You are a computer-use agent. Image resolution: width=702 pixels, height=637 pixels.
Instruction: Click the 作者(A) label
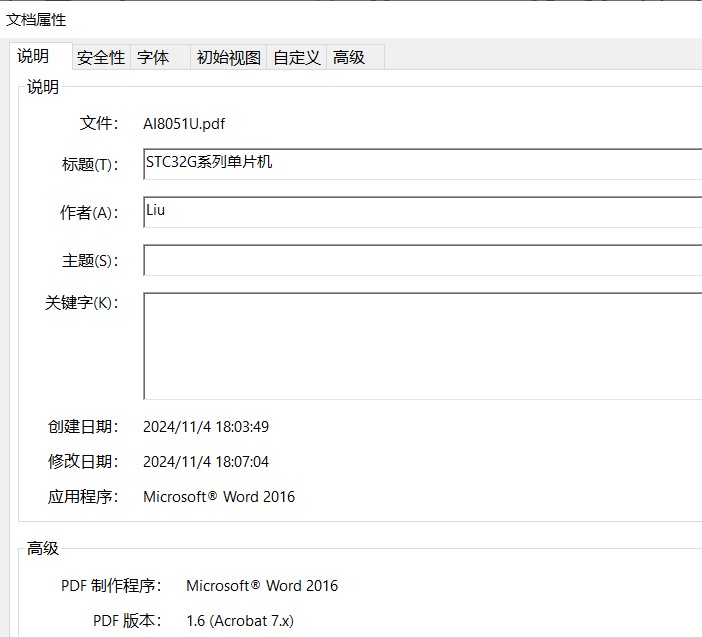tap(90, 212)
